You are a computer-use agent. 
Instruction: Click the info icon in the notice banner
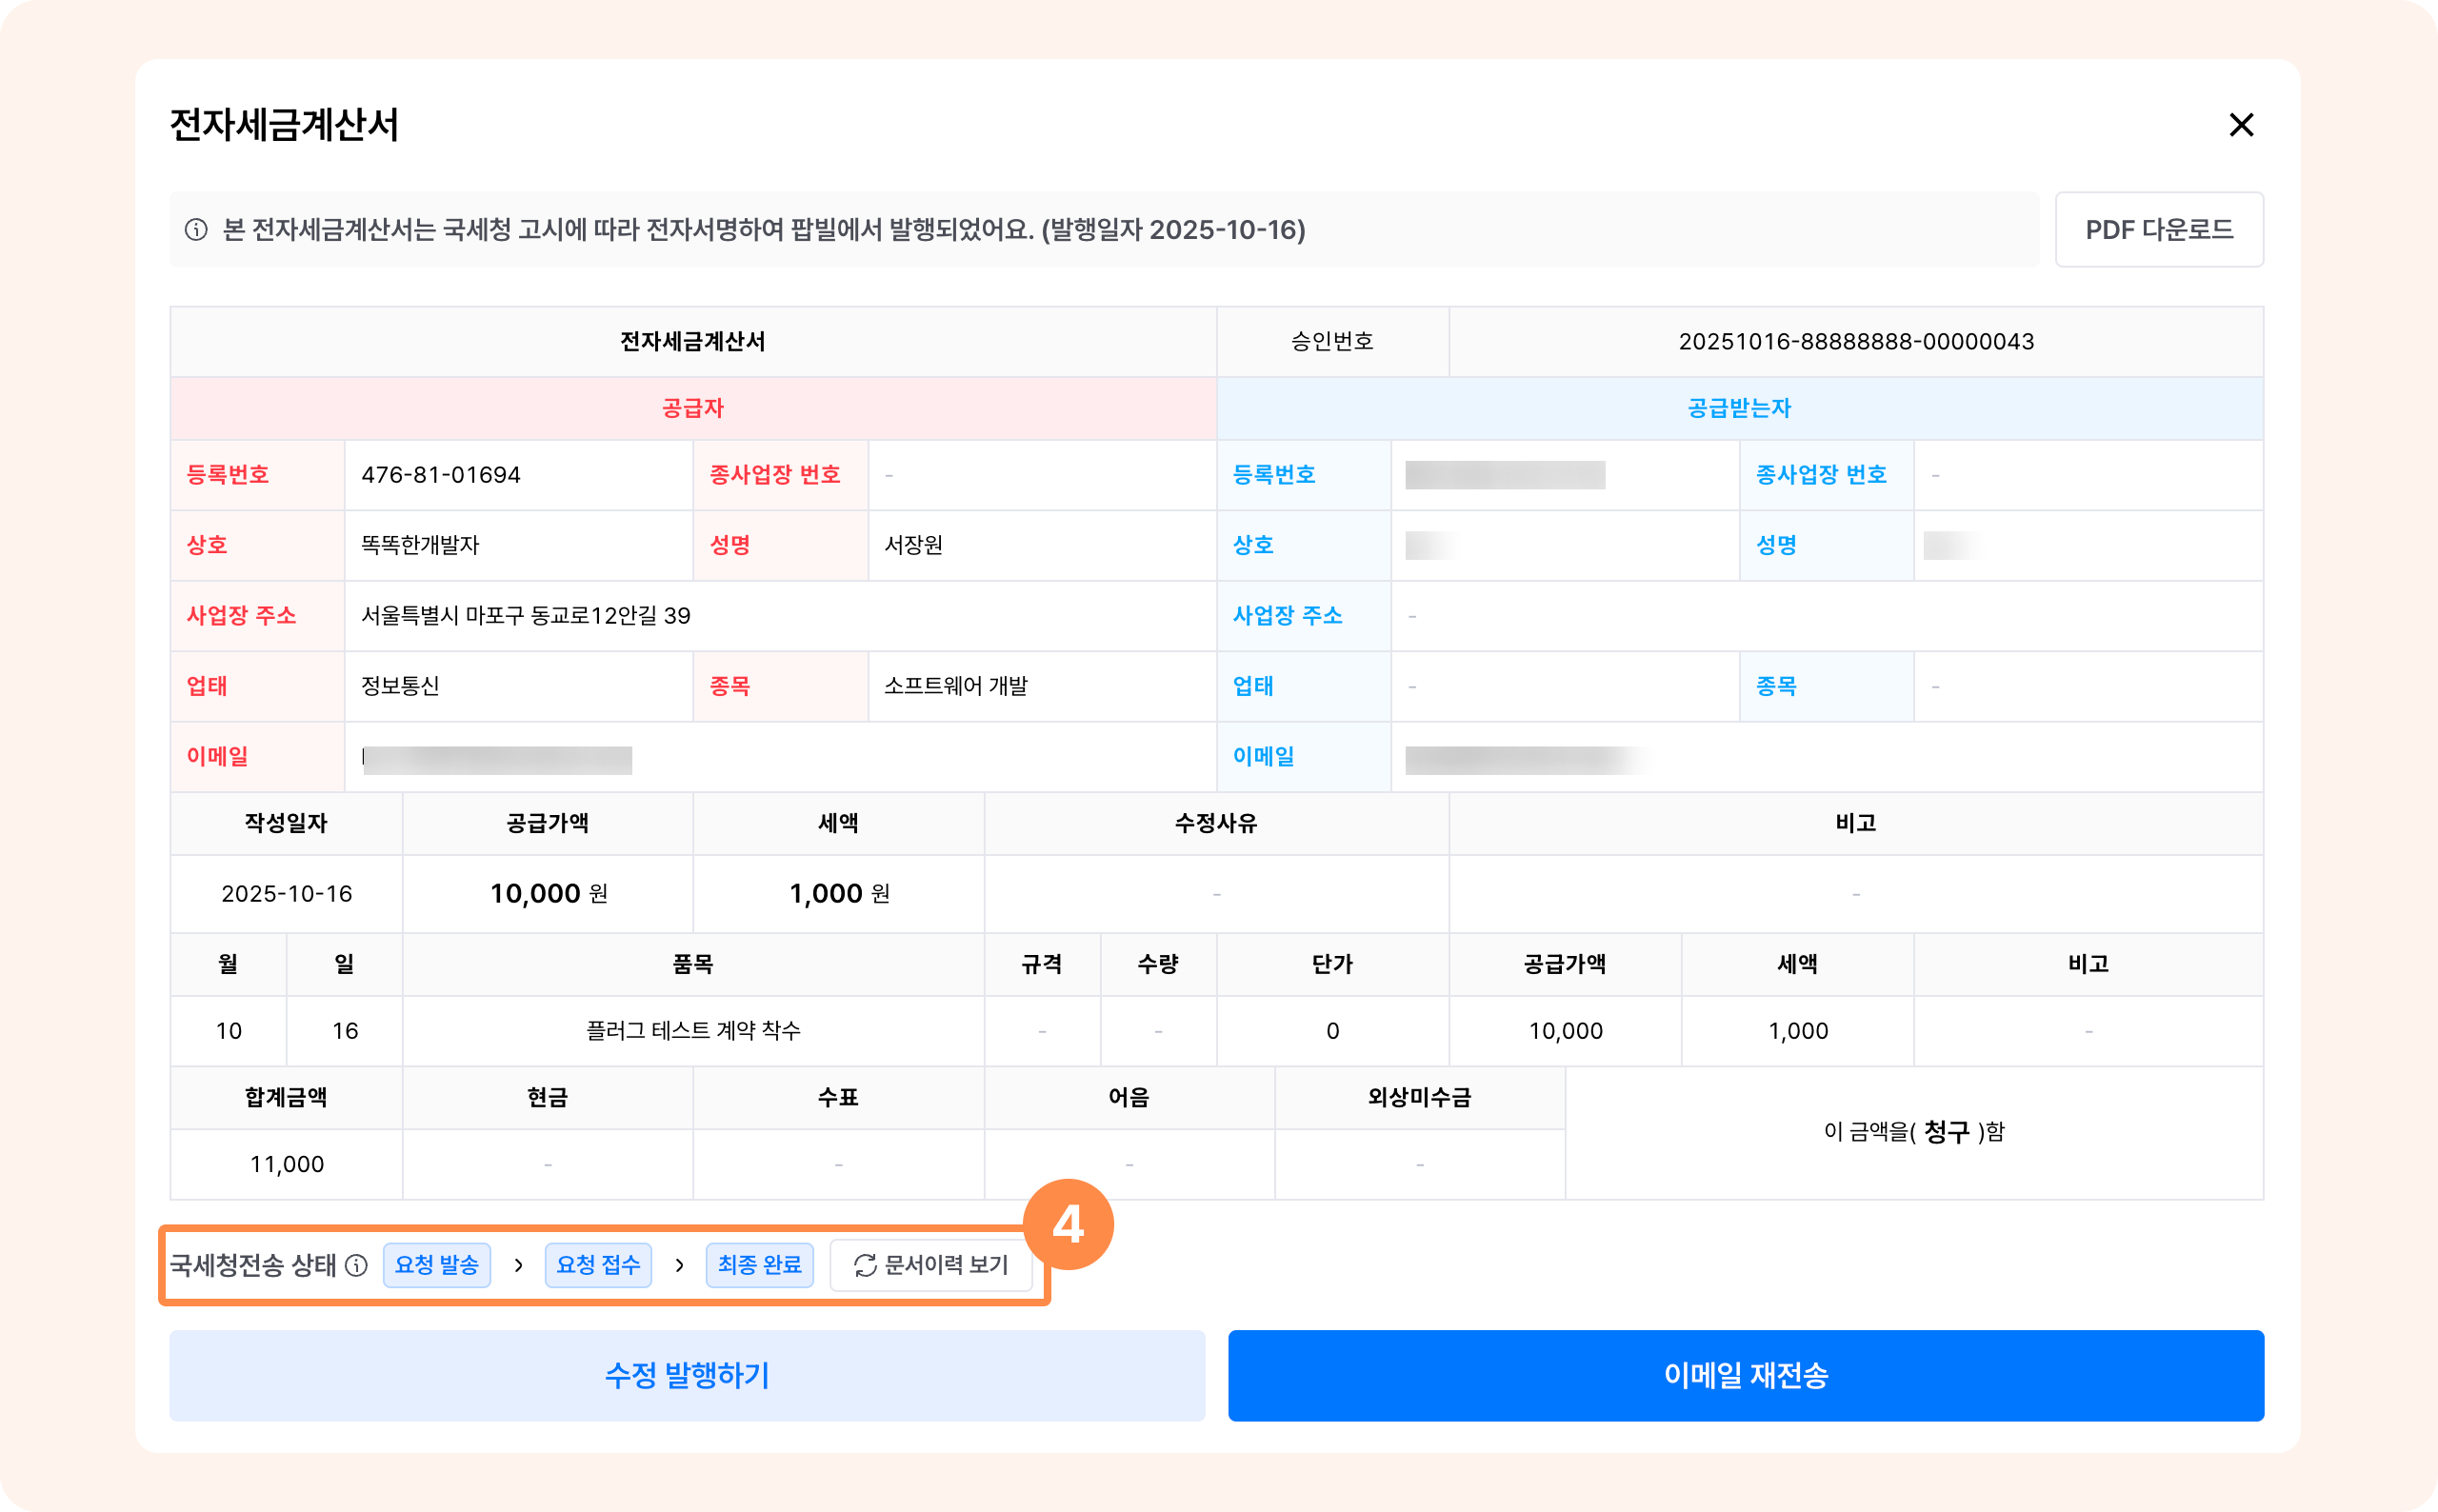tap(196, 230)
